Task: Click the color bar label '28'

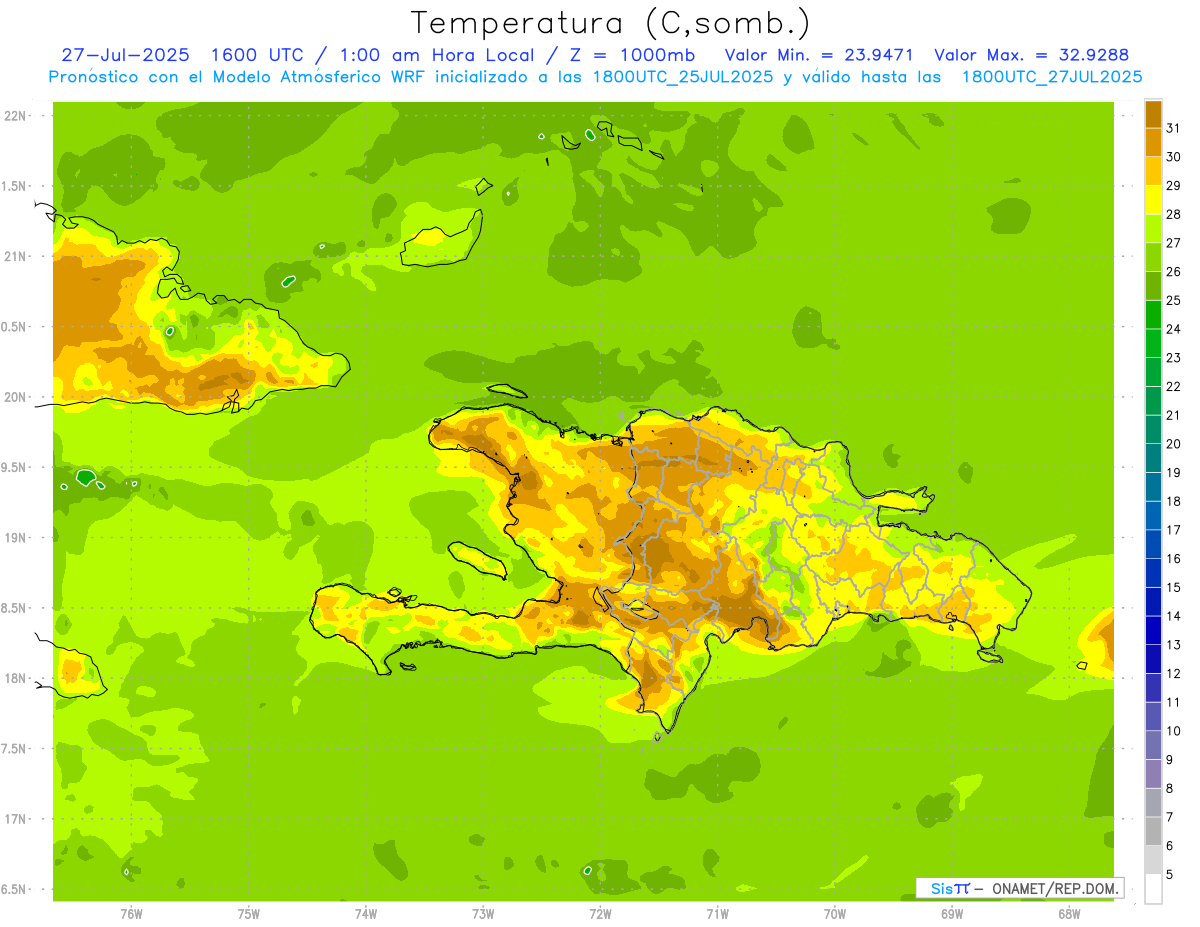Action: click(x=1173, y=214)
